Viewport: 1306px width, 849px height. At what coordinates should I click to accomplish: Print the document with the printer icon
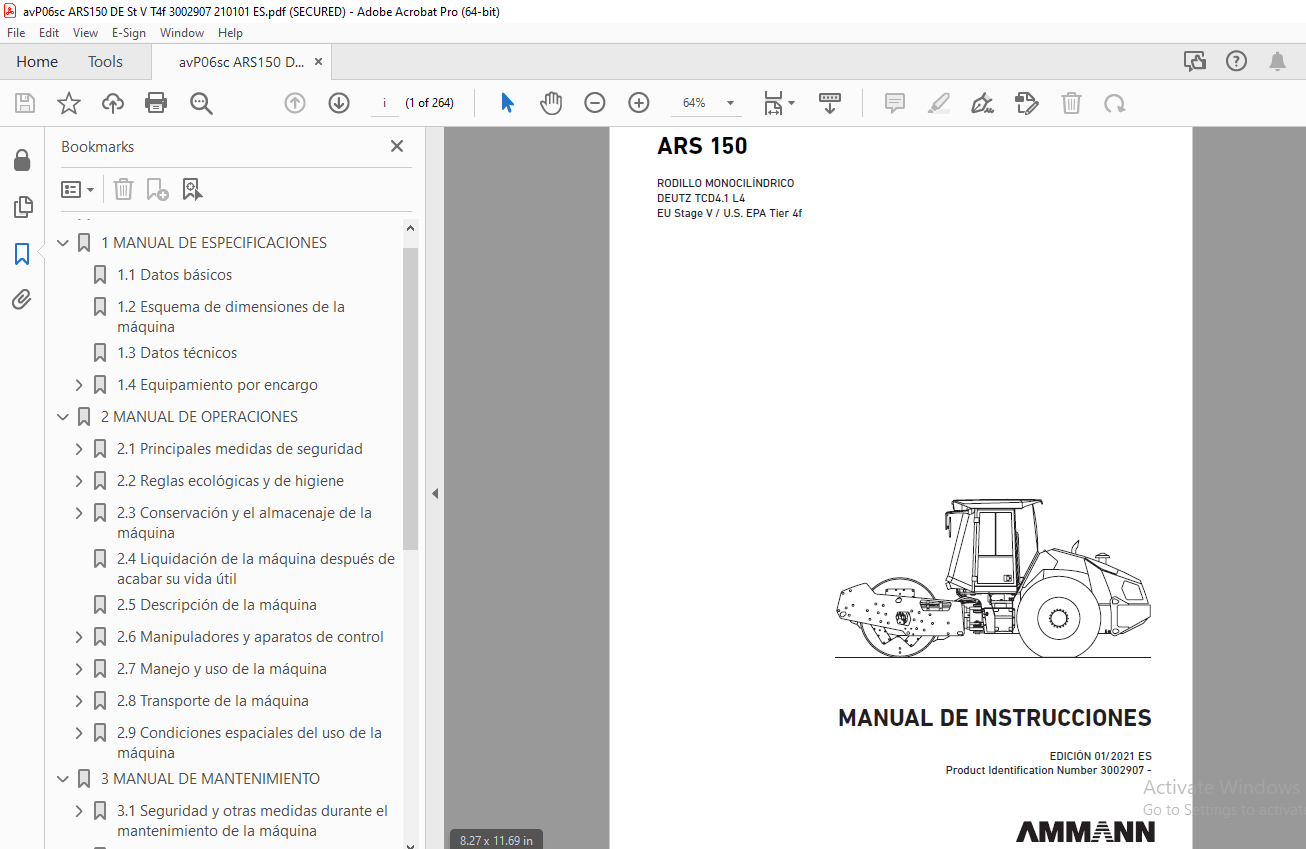tap(156, 103)
